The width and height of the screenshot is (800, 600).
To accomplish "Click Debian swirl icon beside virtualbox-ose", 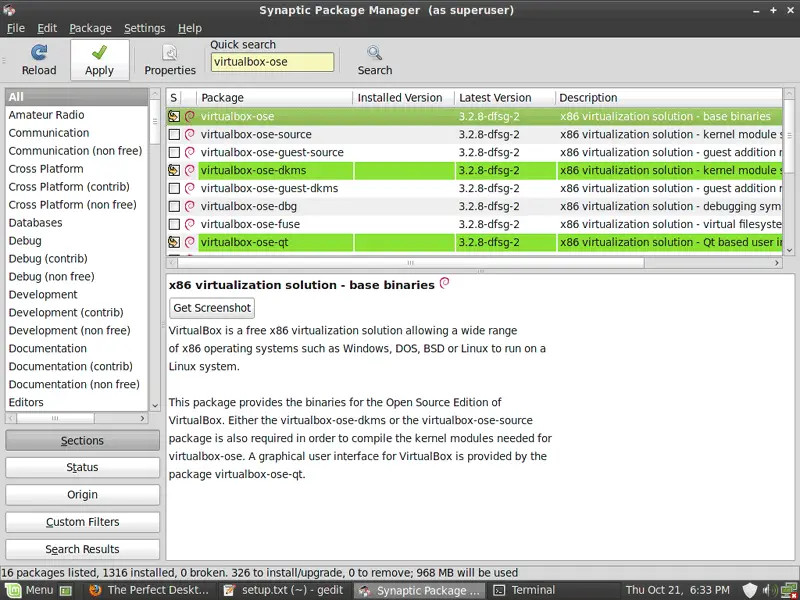I will 189,116.
